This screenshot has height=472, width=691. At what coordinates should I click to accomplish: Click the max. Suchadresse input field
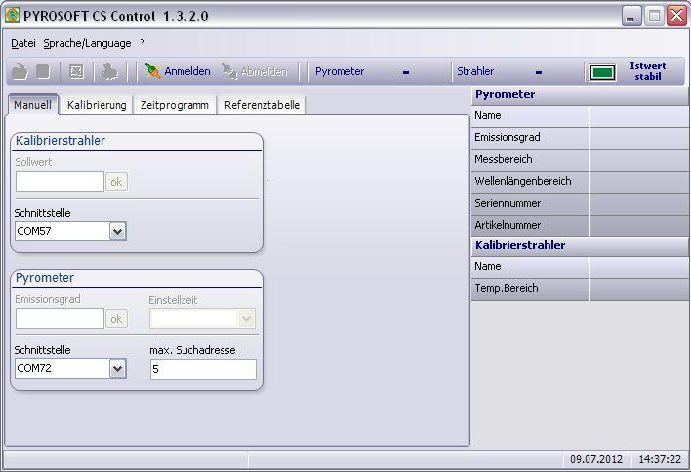(203, 369)
